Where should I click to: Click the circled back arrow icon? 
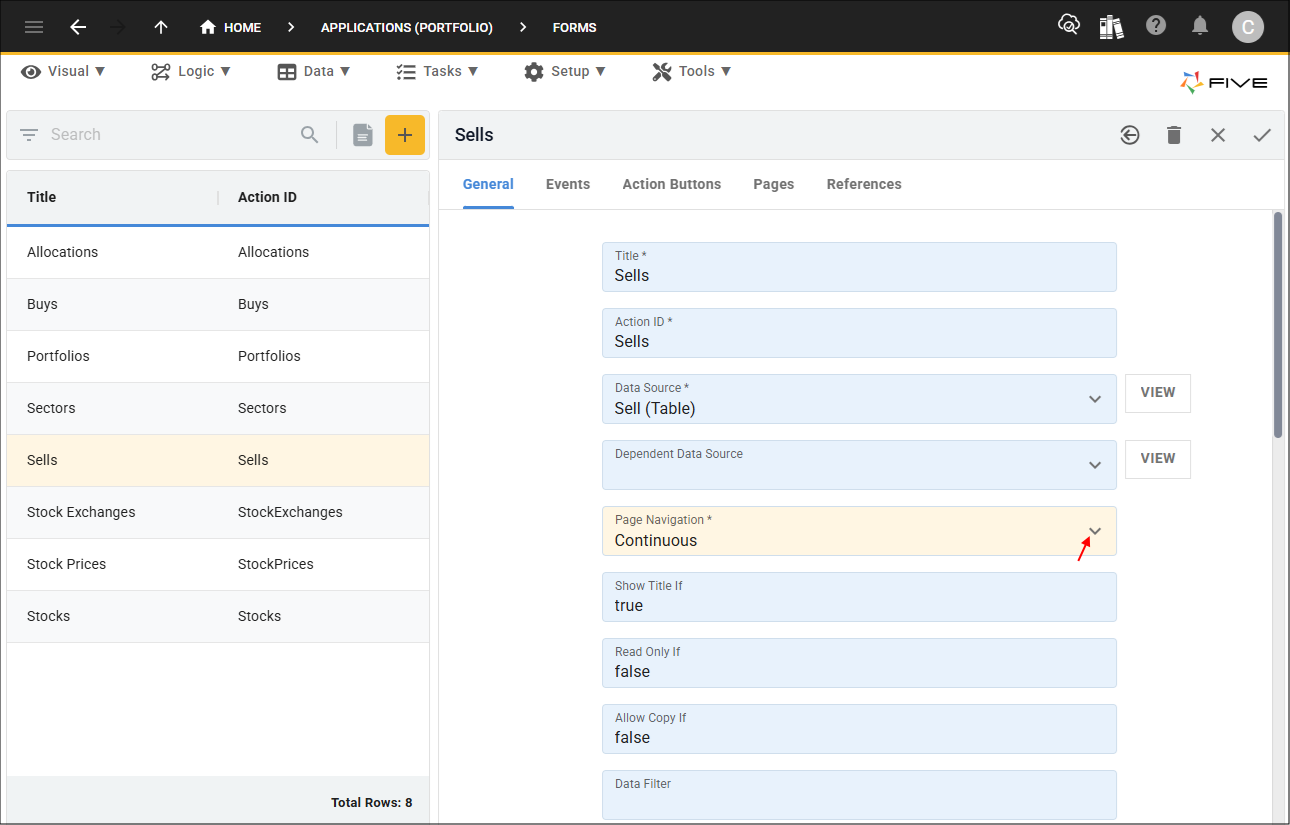tap(1130, 135)
